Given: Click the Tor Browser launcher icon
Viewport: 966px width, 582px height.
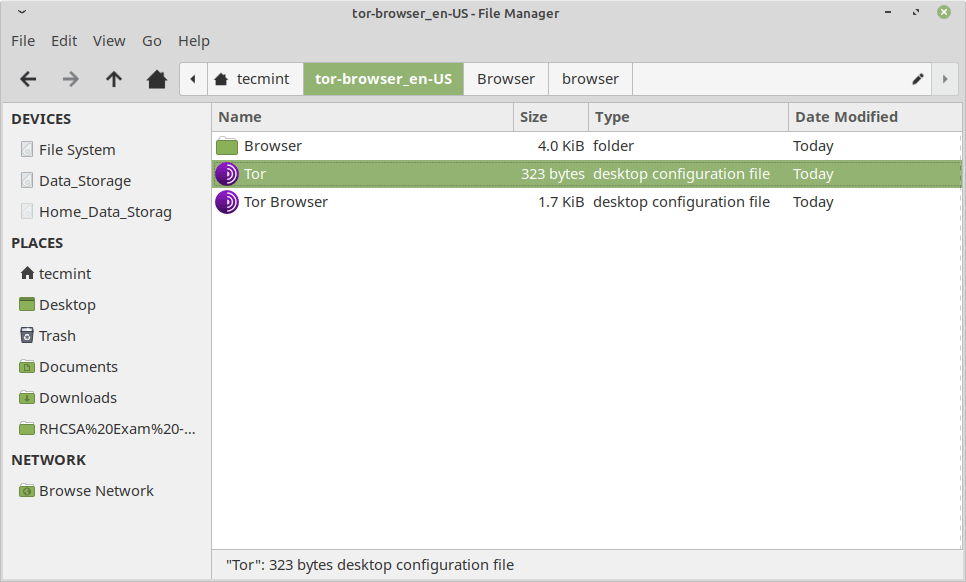Looking at the screenshot, I should pyautogui.click(x=227, y=202).
